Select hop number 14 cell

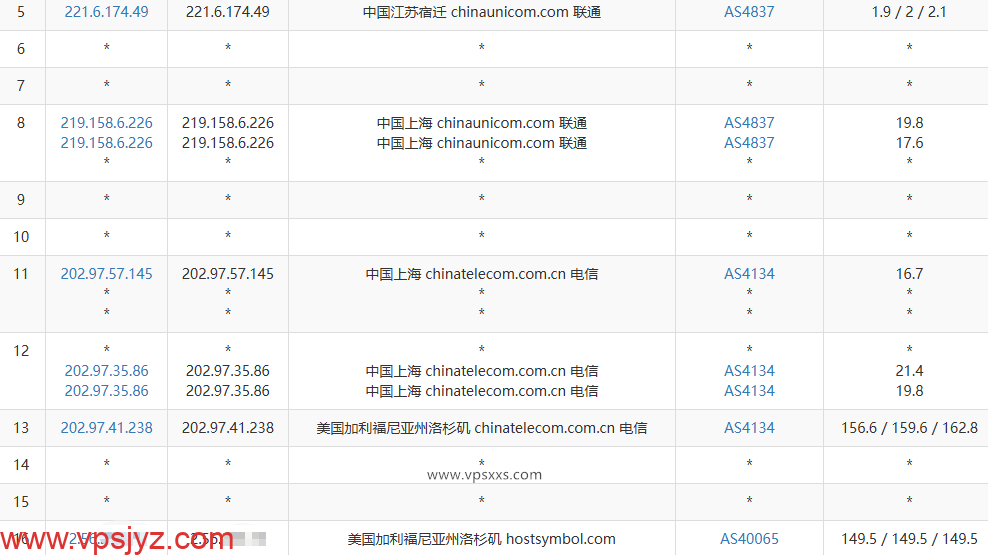click(21, 465)
